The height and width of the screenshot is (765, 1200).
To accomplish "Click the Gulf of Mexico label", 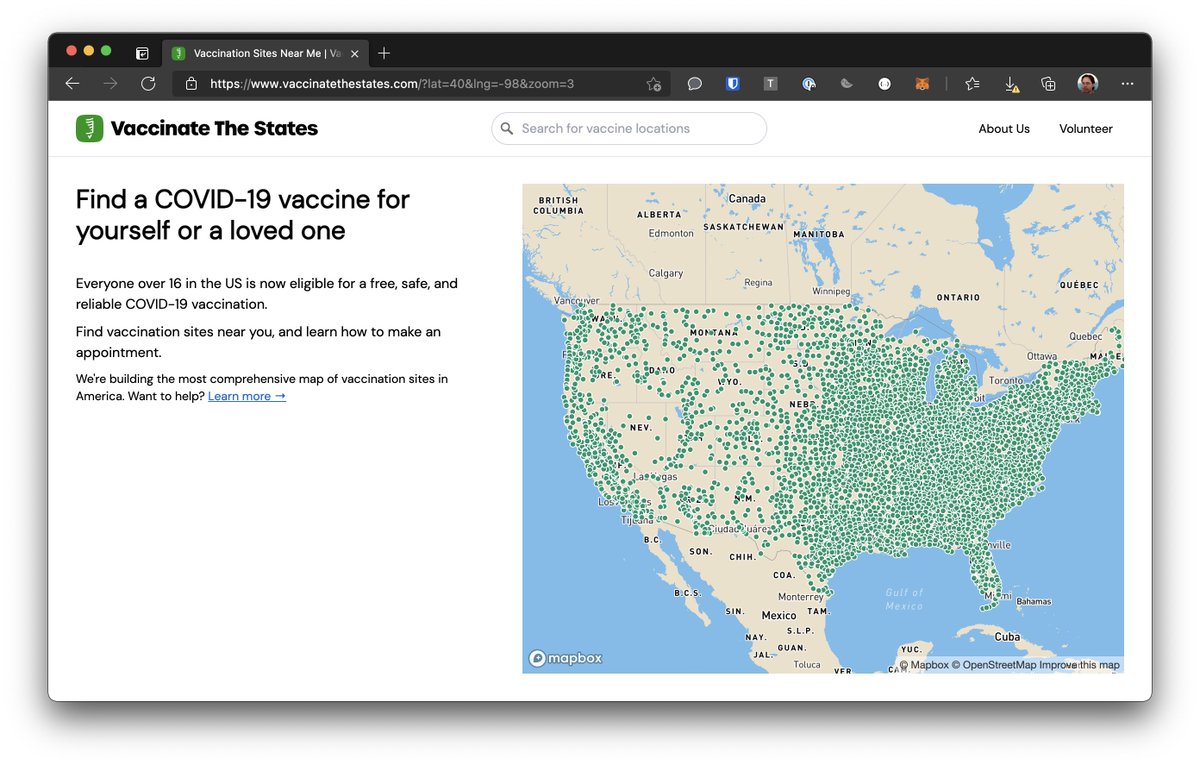I will coord(904,599).
